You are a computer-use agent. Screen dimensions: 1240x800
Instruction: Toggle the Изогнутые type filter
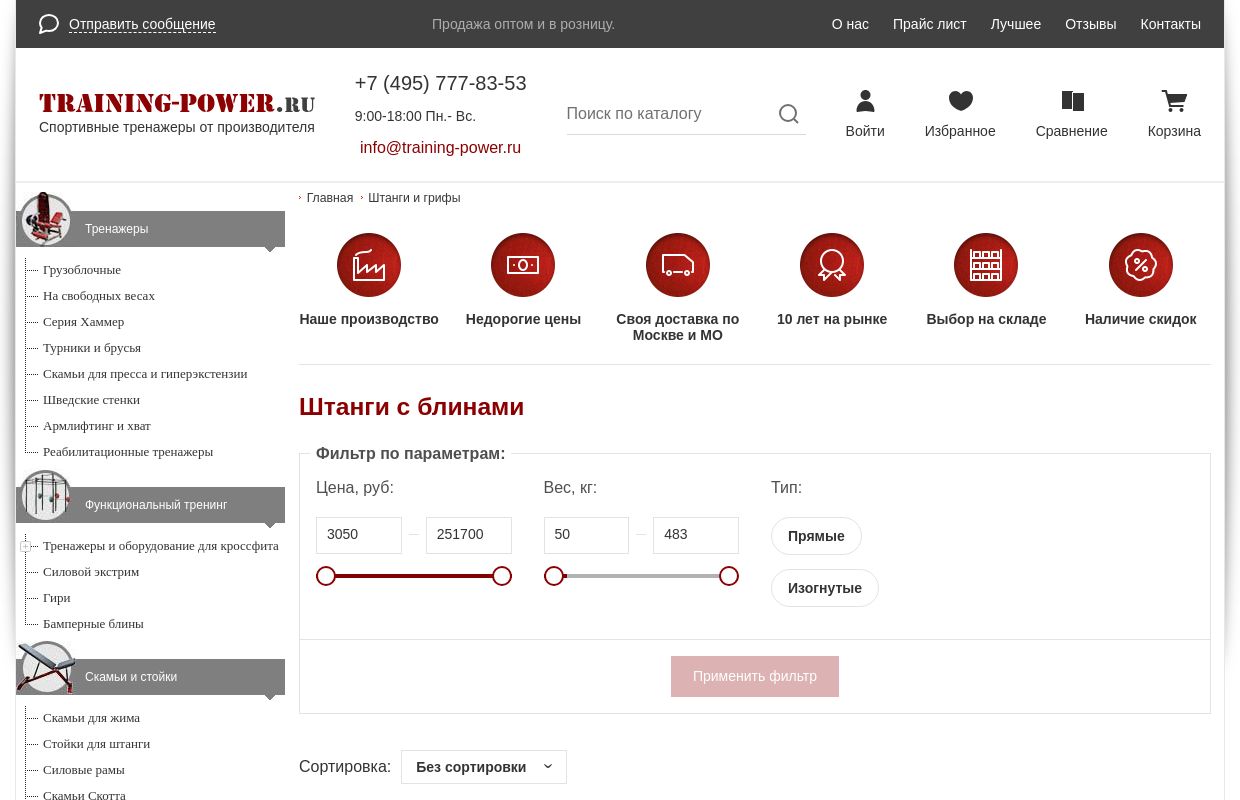coord(824,588)
